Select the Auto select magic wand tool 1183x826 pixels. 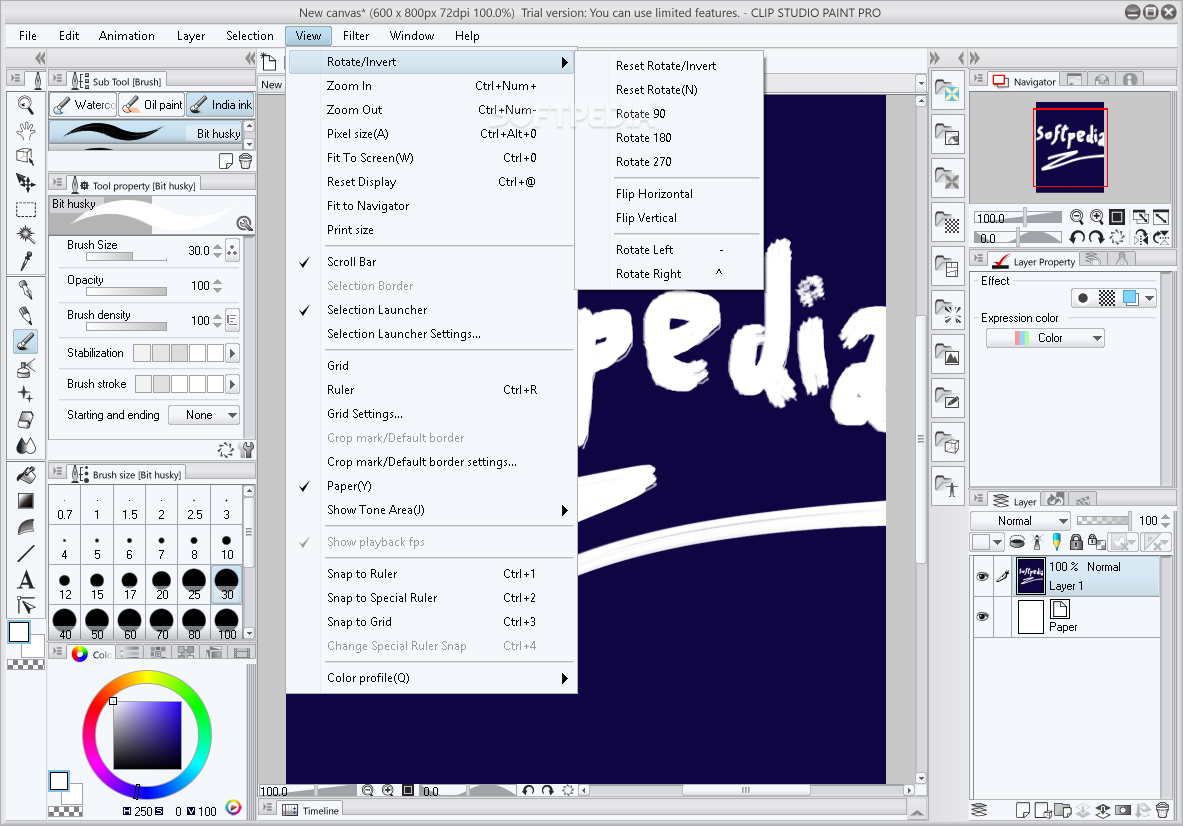26,235
